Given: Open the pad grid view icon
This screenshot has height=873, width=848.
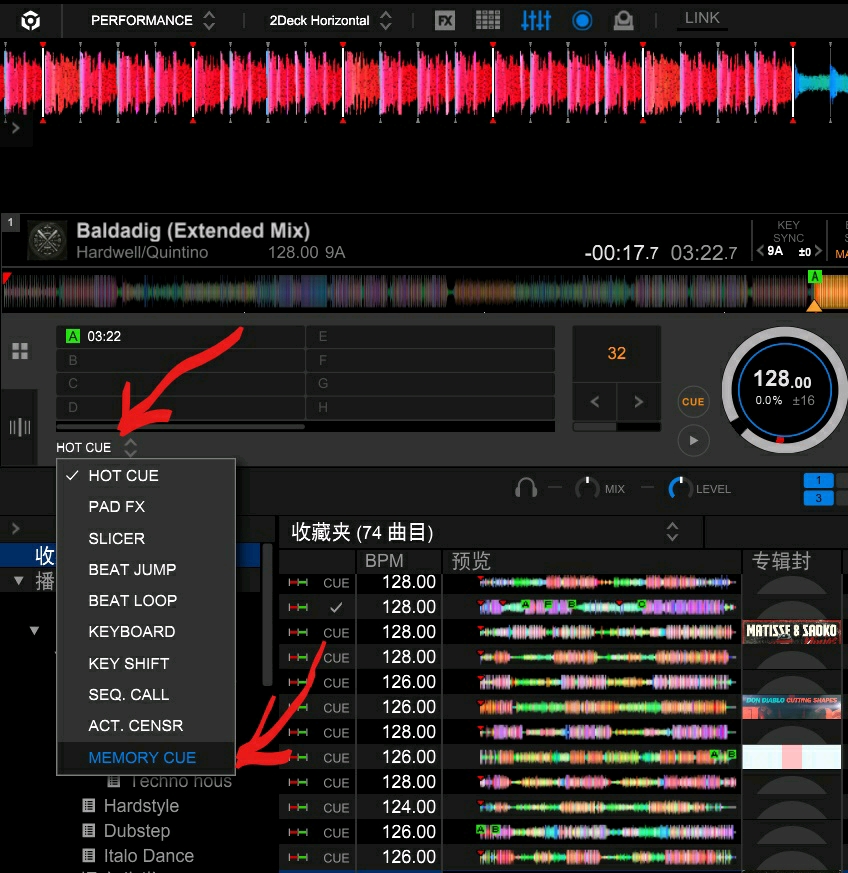Looking at the screenshot, I should (20, 351).
